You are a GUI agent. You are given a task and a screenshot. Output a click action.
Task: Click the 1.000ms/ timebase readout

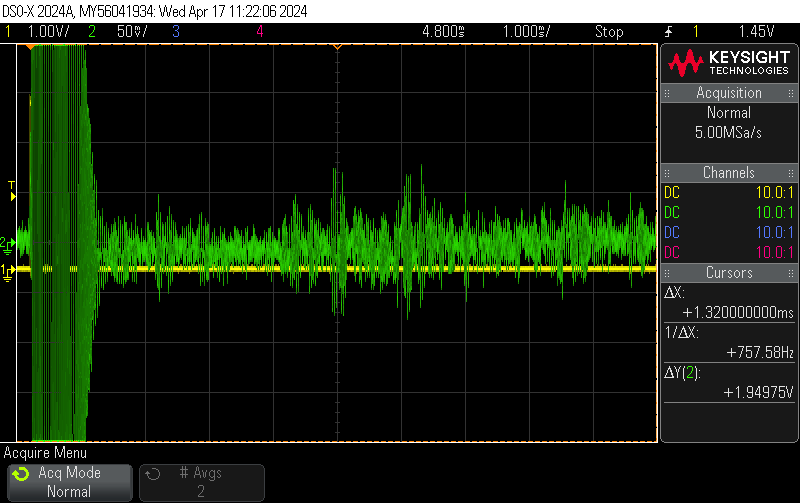526,31
